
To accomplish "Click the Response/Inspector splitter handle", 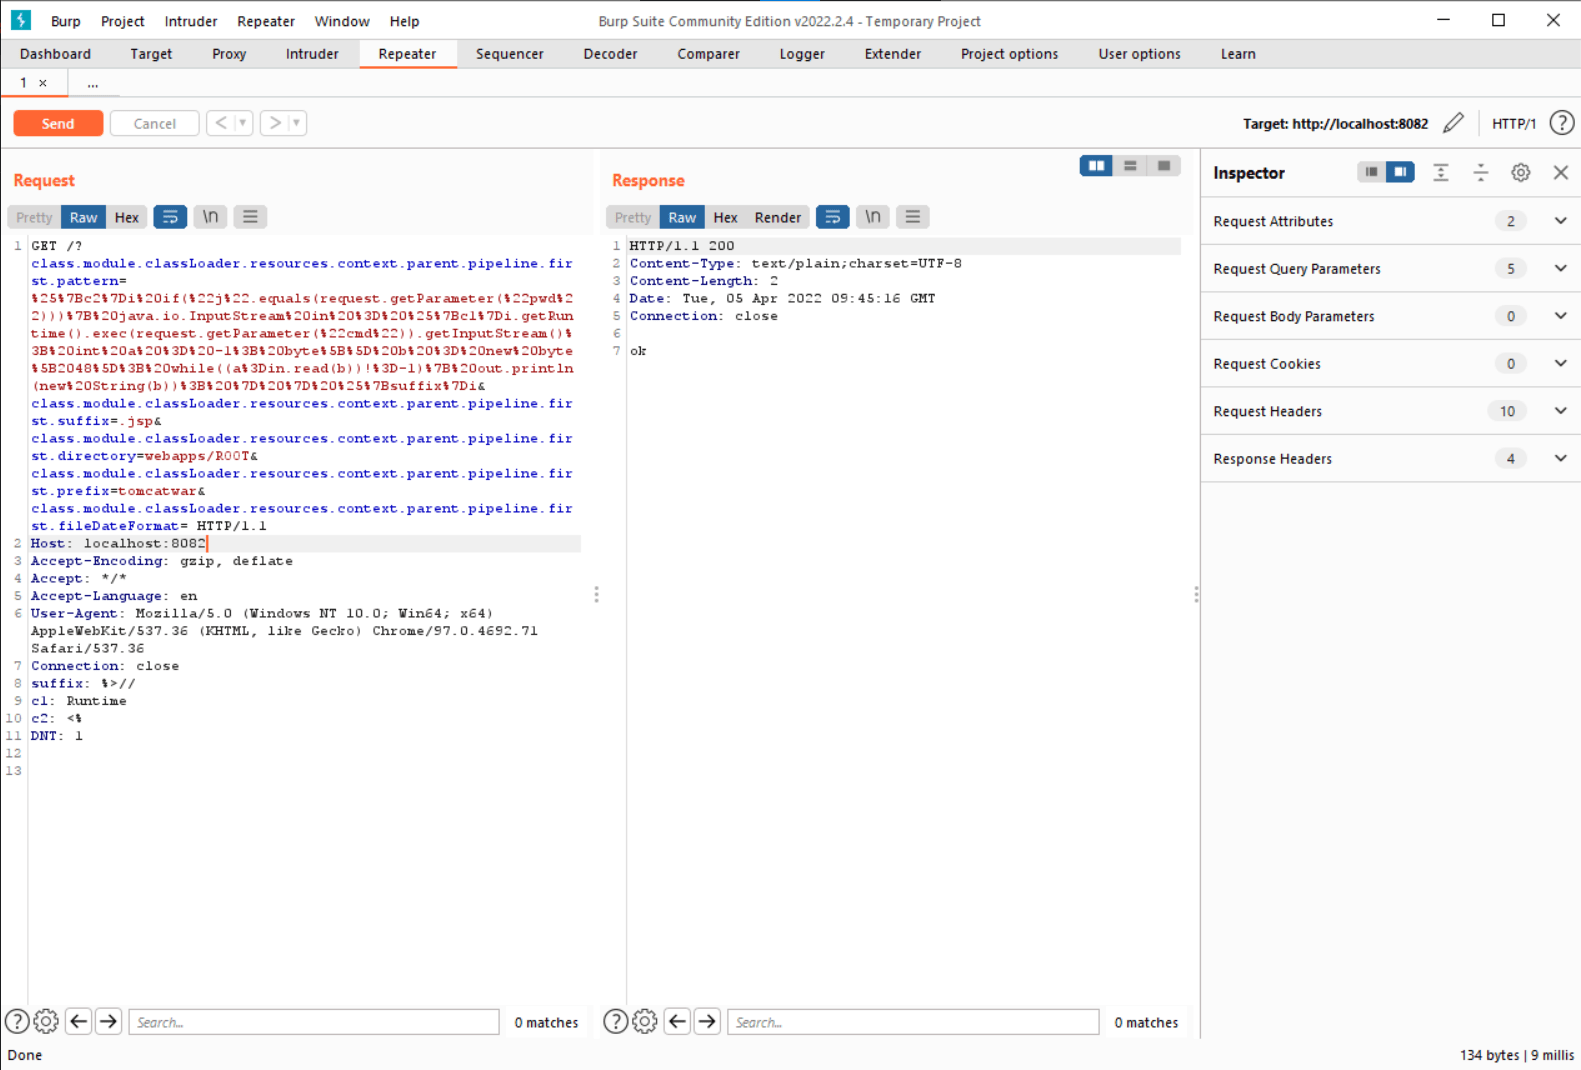I will tap(1196, 594).
